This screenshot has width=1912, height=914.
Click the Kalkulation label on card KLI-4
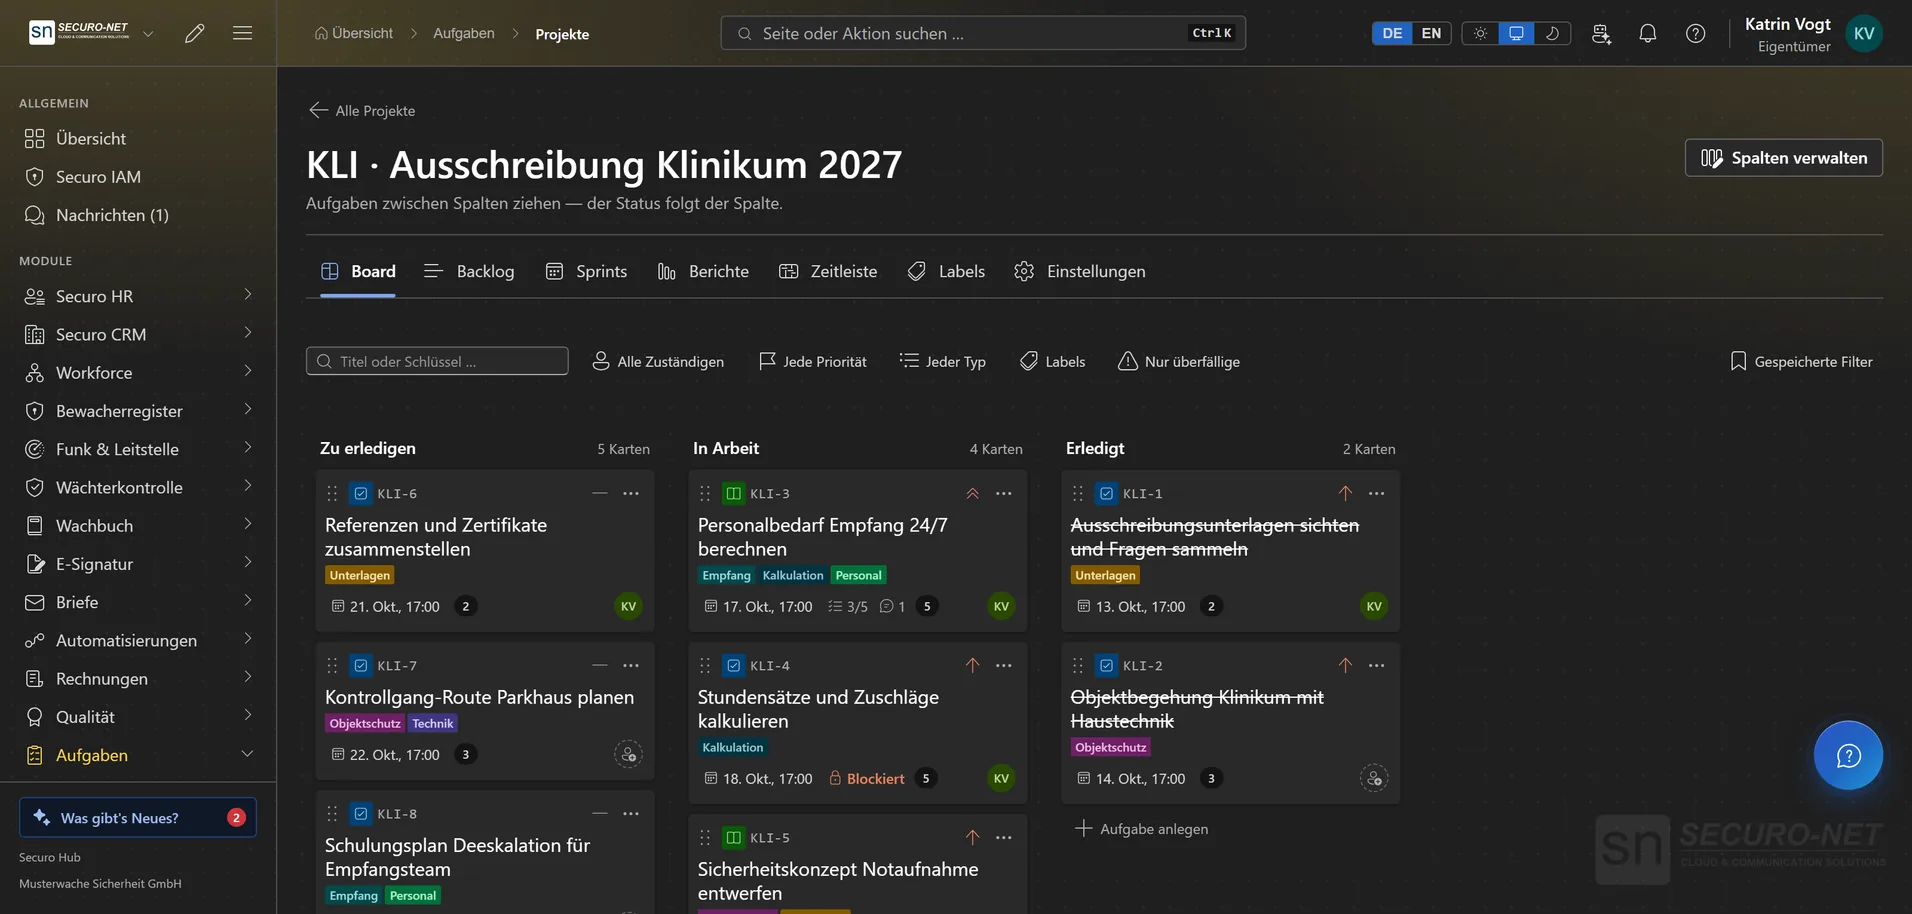[x=733, y=747]
